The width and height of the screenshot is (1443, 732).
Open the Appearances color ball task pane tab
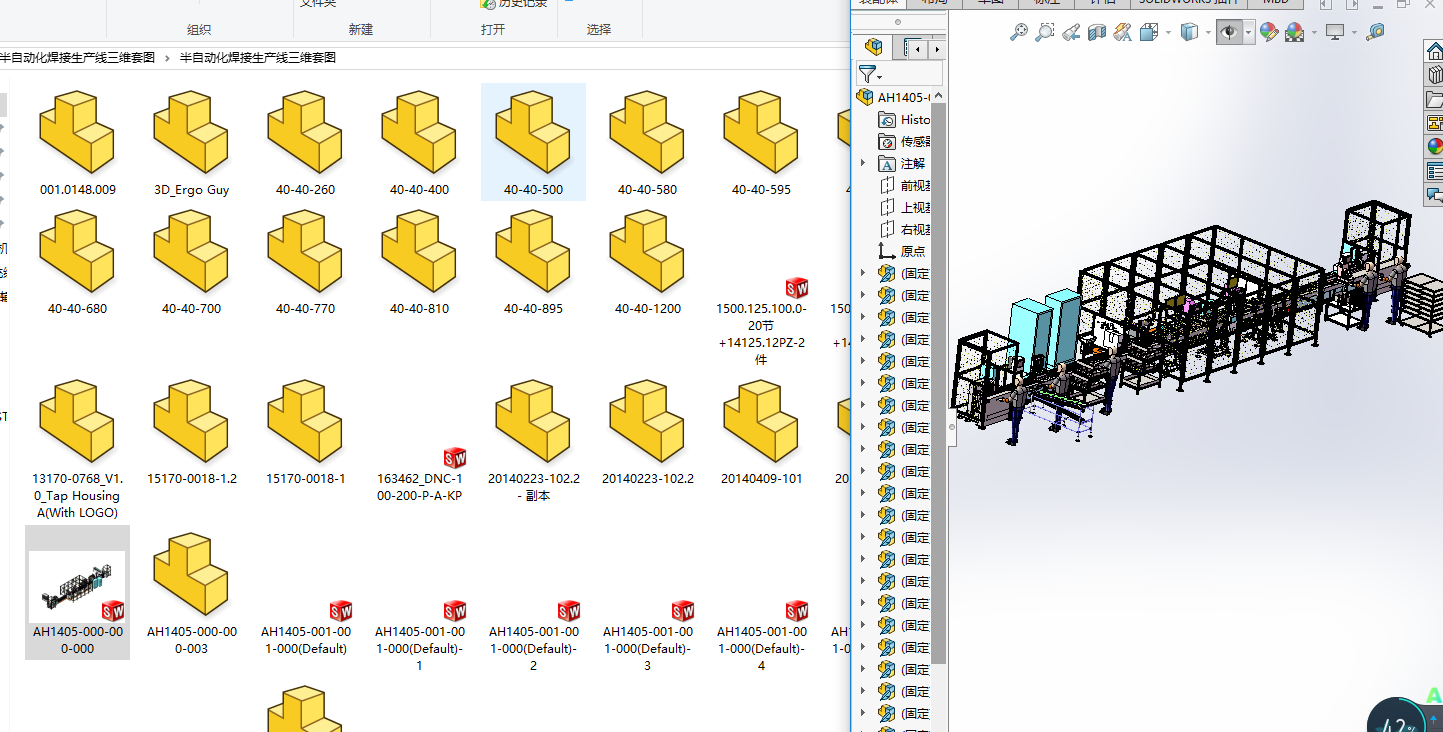point(1435,147)
